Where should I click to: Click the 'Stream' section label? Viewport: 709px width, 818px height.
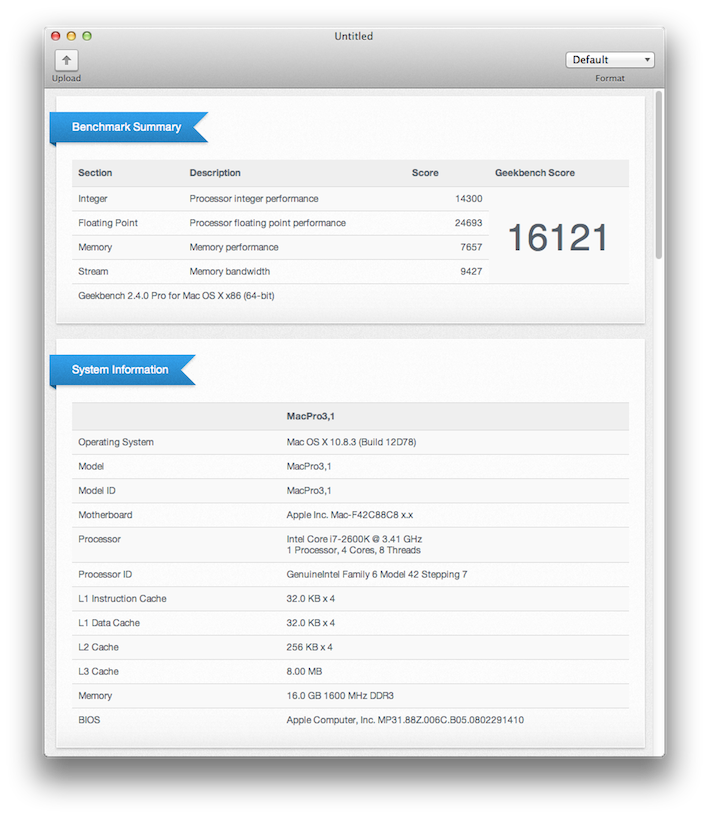click(x=93, y=271)
